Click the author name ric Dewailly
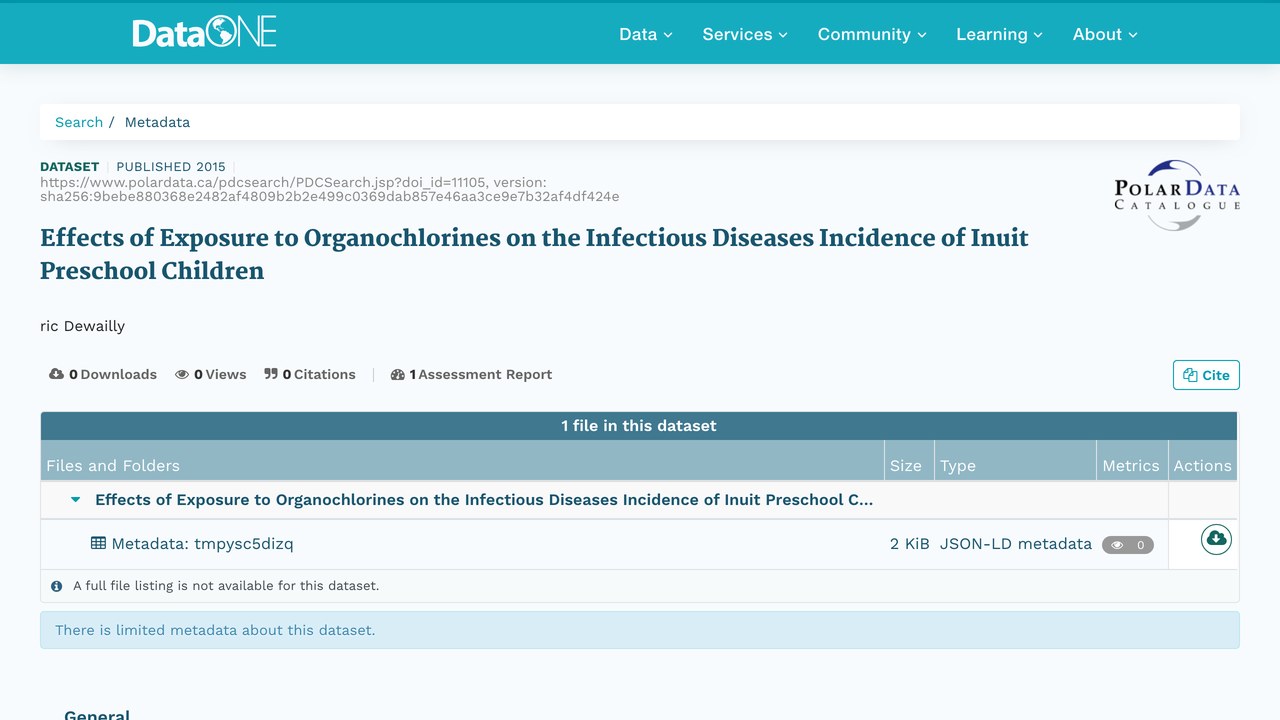Viewport: 1280px width, 720px height. tap(83, 326)
